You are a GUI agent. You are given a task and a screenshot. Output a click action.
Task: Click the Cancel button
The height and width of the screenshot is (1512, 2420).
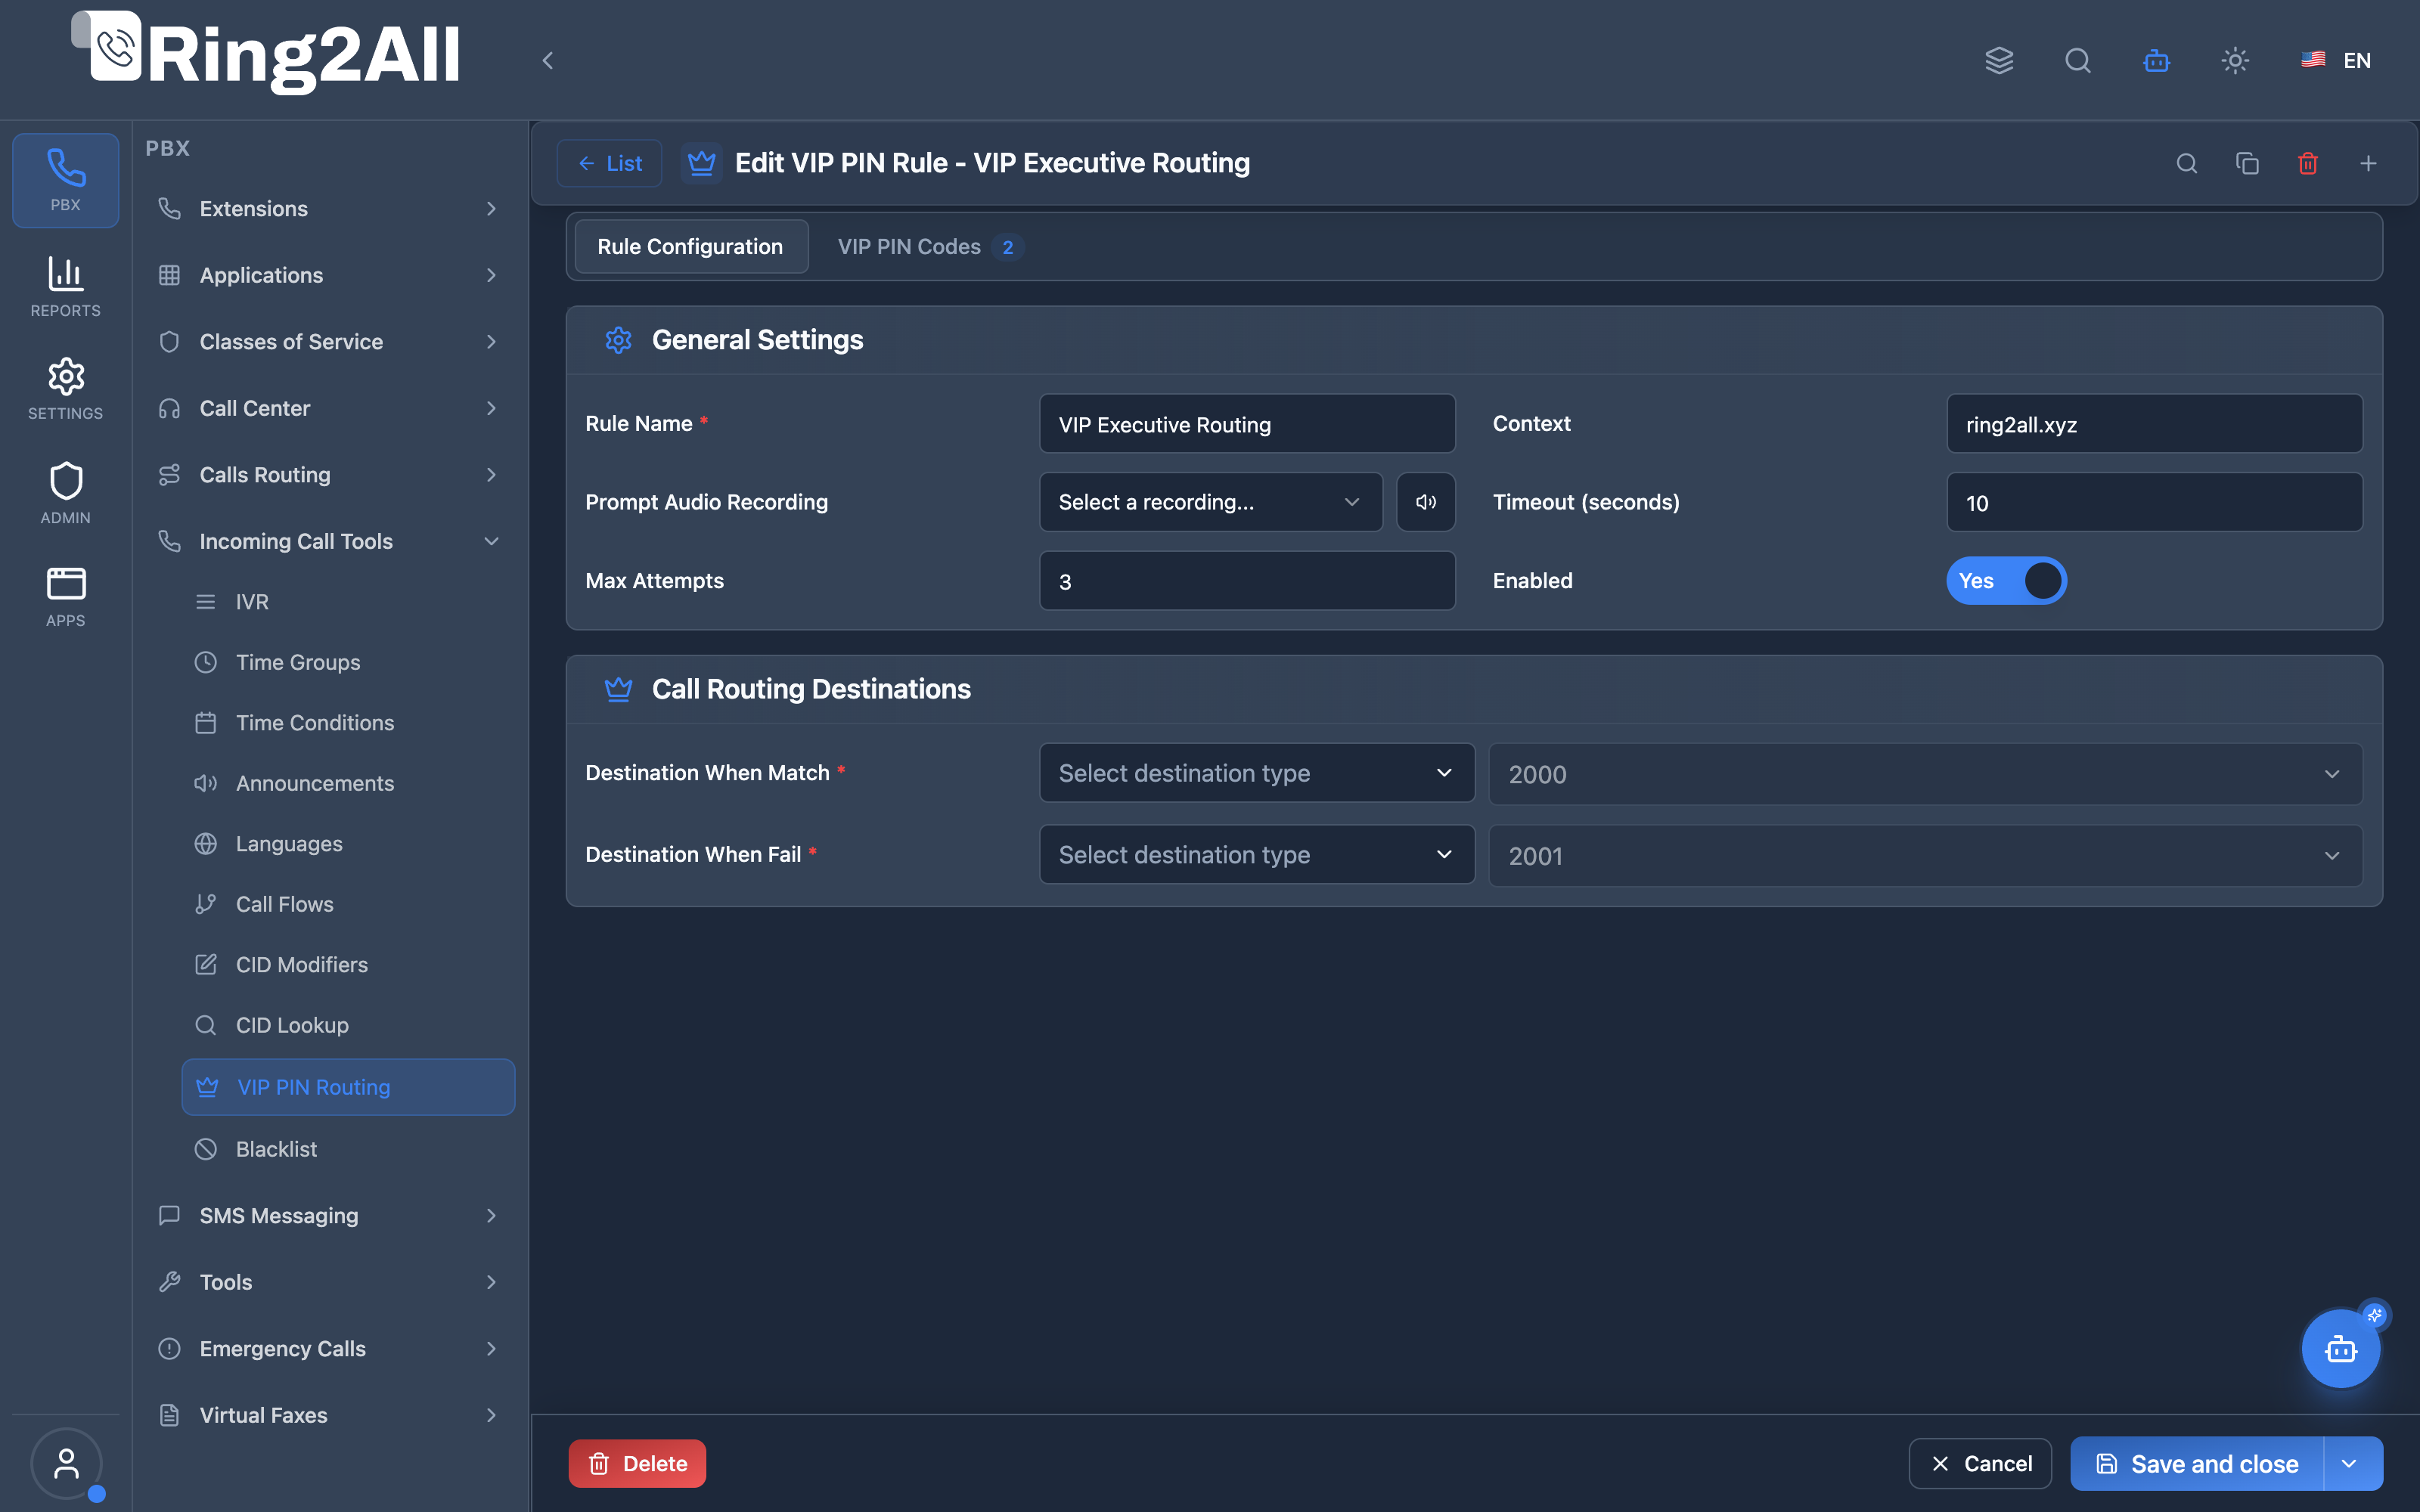(x=1980, y=1464)
